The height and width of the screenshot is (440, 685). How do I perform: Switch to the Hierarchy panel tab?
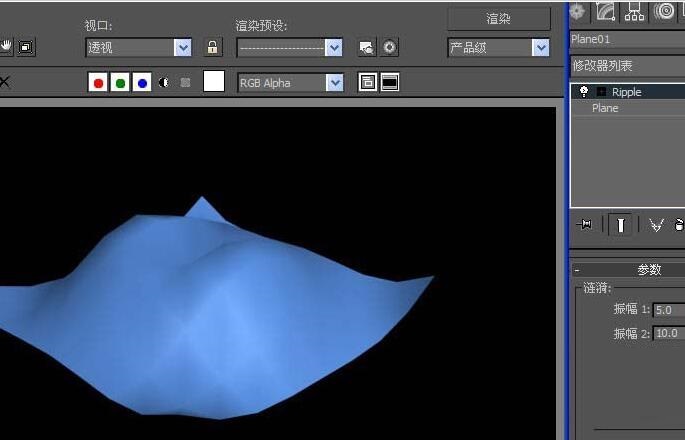pyautogui.click(x=634, y=12)
